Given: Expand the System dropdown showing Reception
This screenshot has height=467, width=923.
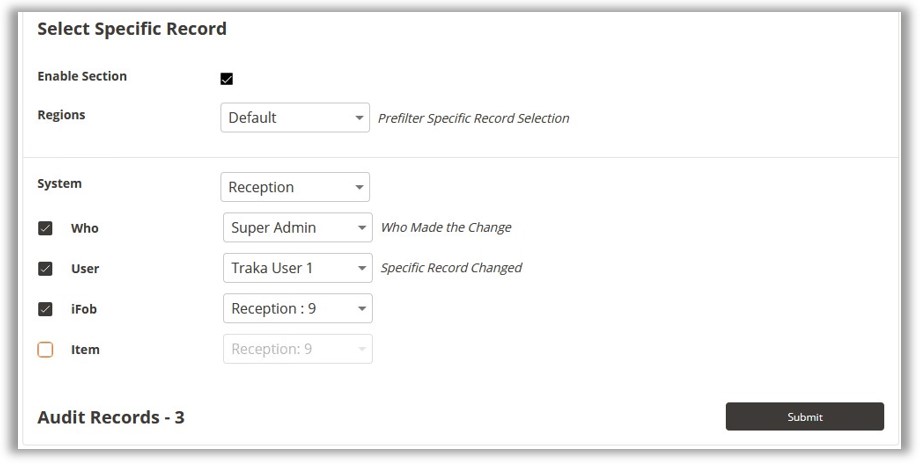Looking at the screenshot, I should 294,187.
